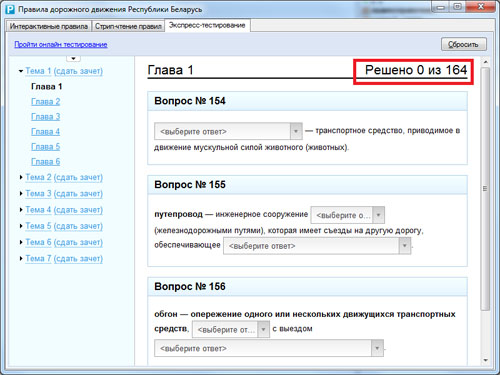Select the Экспресс-тестирование tab
Image resolution: width=500 pixels, height=375 pixels.
(207, 25)
